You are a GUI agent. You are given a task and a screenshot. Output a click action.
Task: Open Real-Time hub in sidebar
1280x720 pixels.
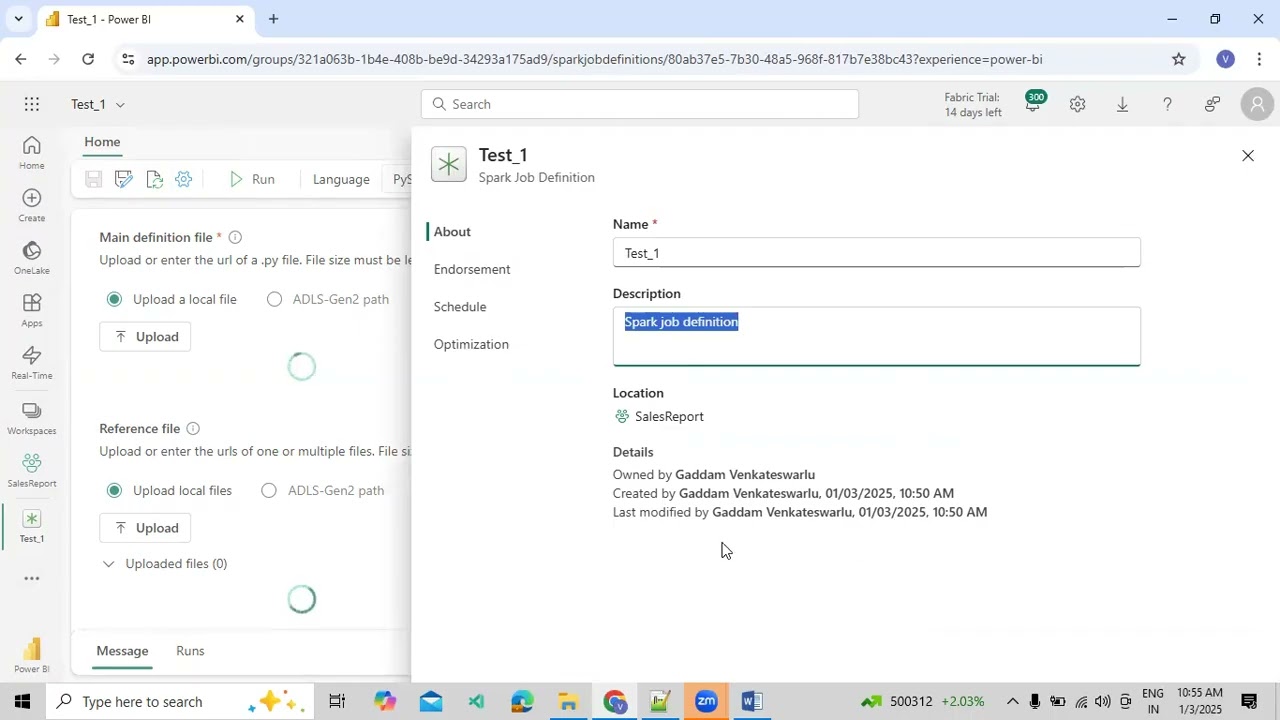pyautogui.click(x=32, y=363)
